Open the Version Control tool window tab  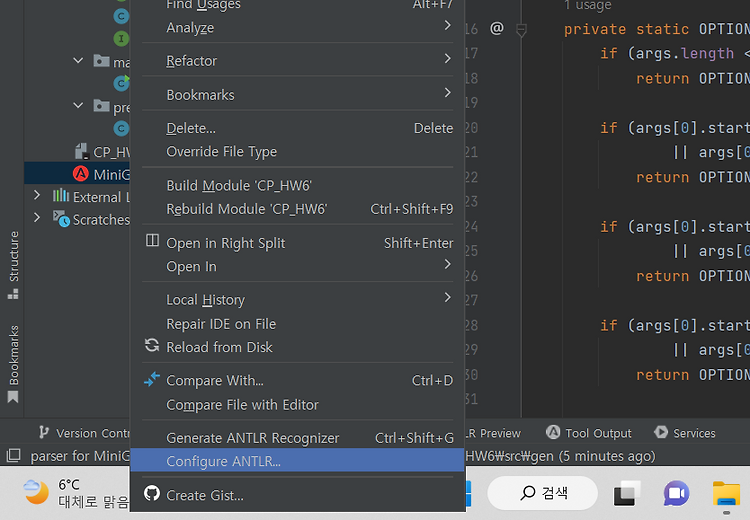click(84, 433)
